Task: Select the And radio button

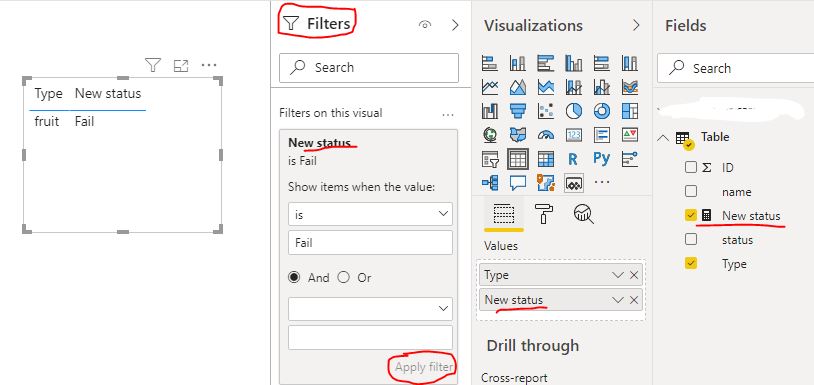Action: coord(294,278)
